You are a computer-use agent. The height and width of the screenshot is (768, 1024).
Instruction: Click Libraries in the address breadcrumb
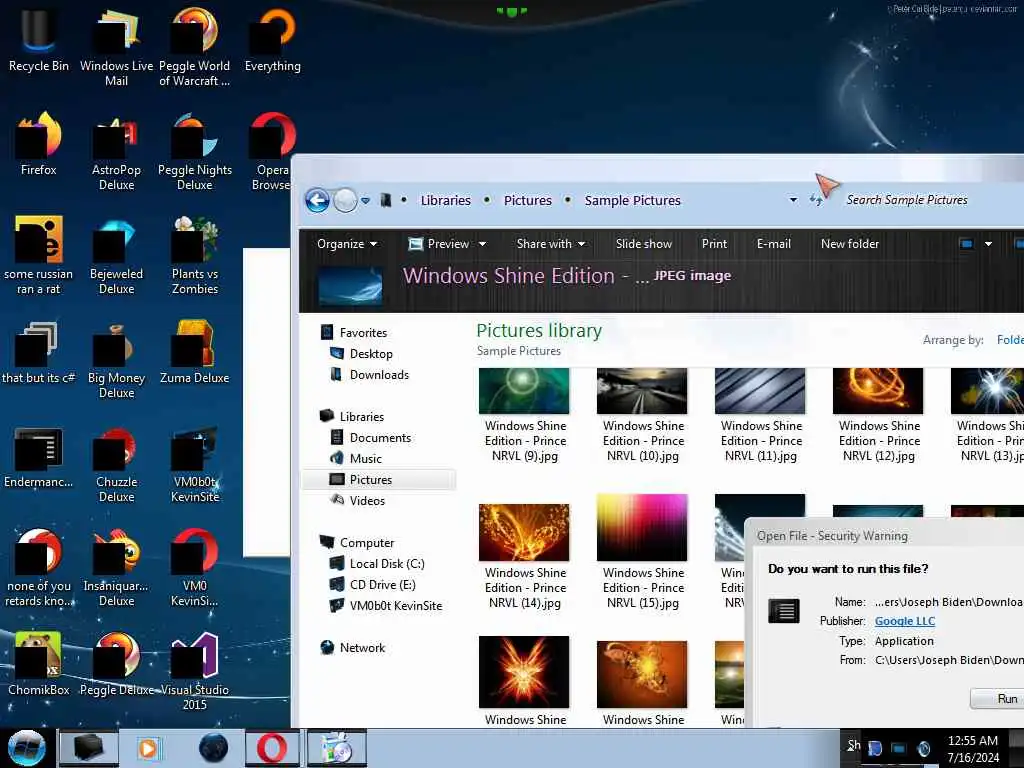(445, 200)
